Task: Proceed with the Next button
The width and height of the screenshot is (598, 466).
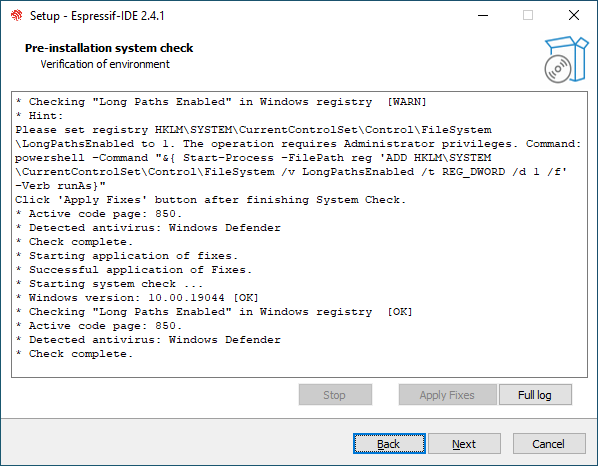Action: [x=464, y=444]
